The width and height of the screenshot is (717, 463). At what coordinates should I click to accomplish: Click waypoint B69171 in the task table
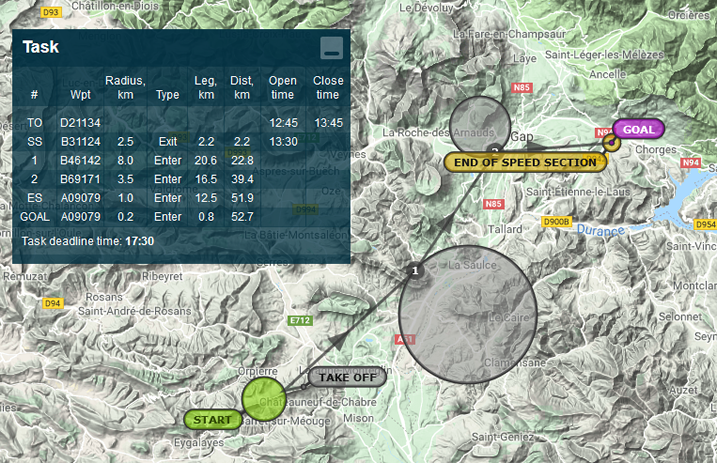tap(80, 178)
